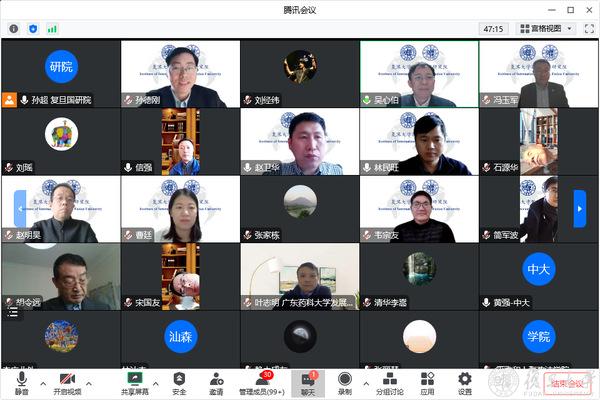The width and height of the screenshot is (600, 400).
Task: Open the grid view (宫格视图) dropdown
Action: coord(547,29)
